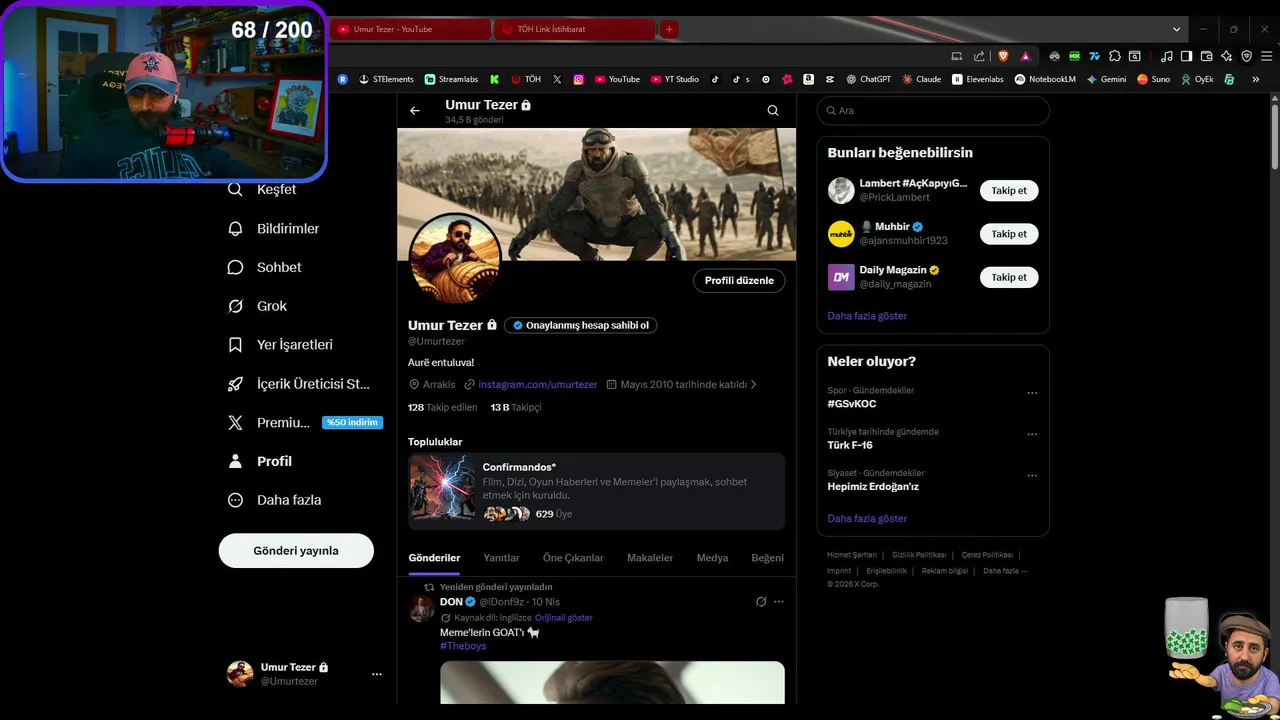The width and height of the screenshot is (1280, 720).
Task: Follow Daily Magazin with Takip et
Action: click(1009, 277)
